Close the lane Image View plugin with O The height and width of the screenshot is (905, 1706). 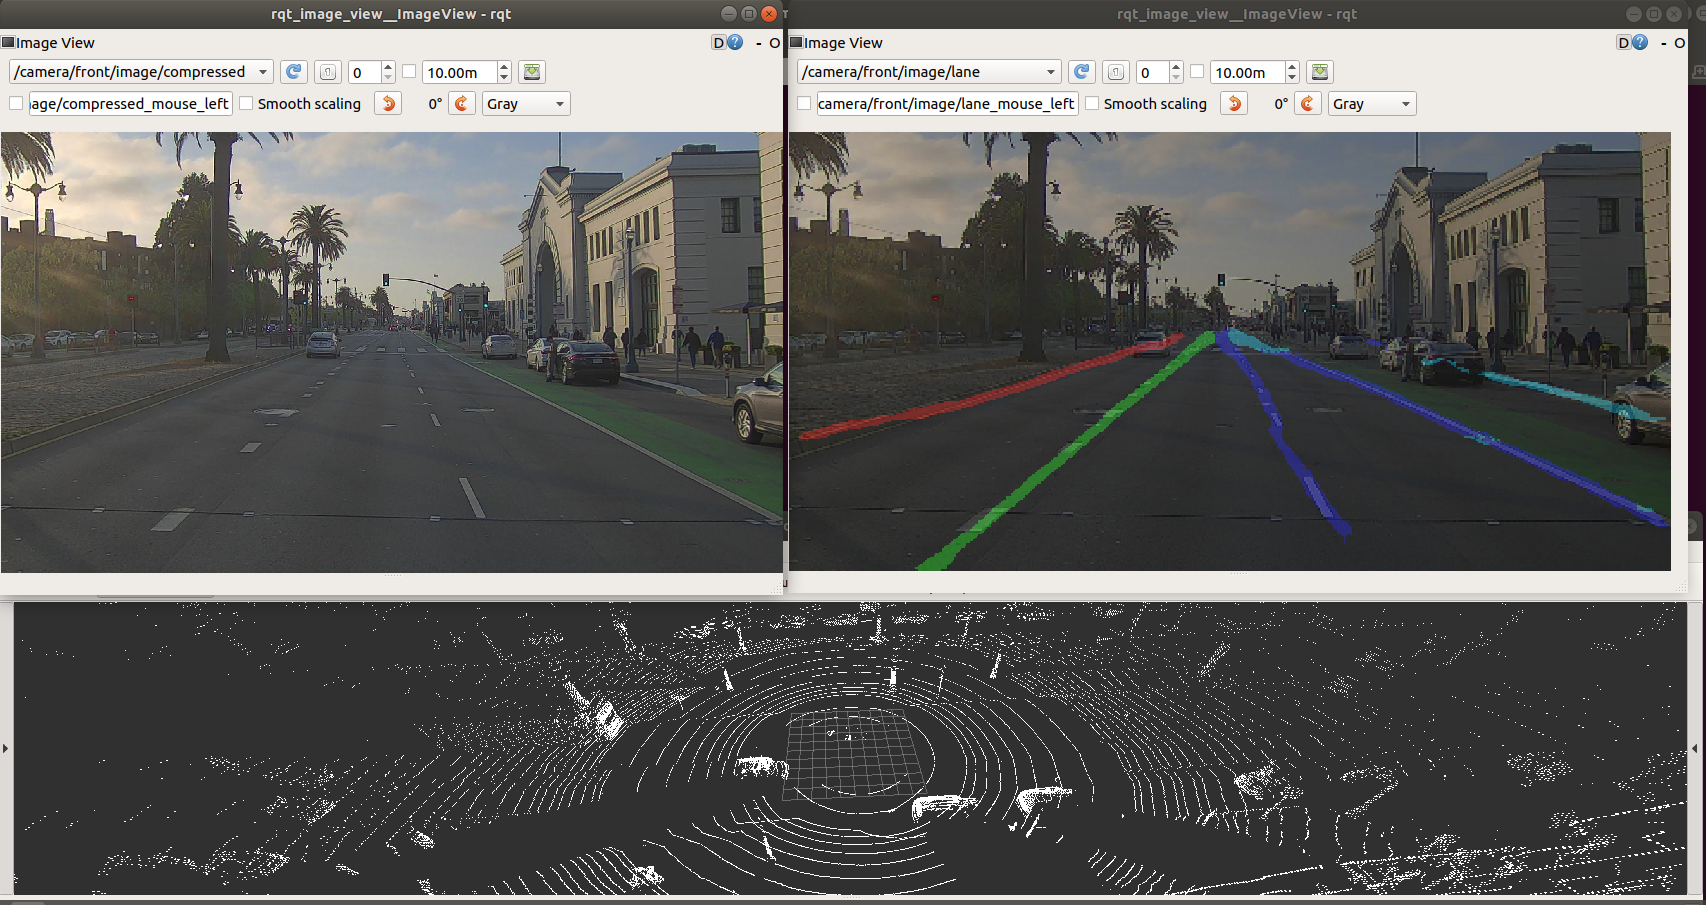[x=1680, y=43]
